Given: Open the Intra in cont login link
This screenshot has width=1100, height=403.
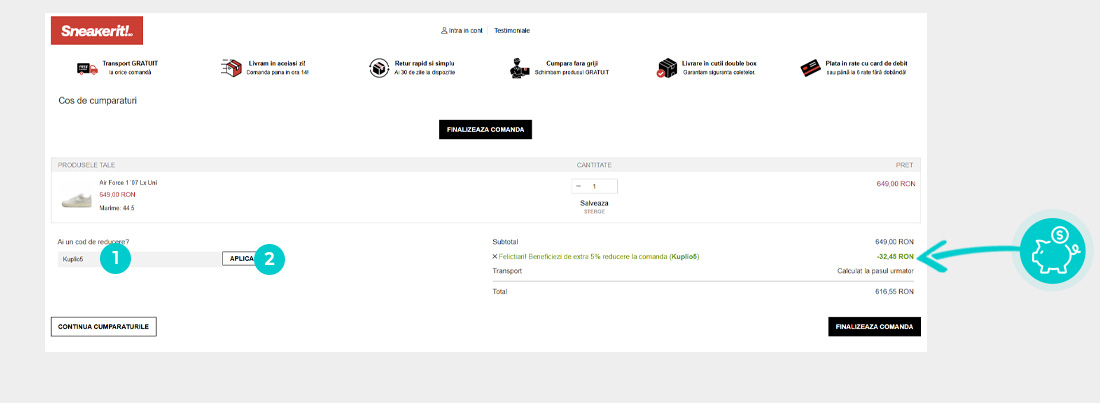Looking at the screenshot, I should coord(462,31).
